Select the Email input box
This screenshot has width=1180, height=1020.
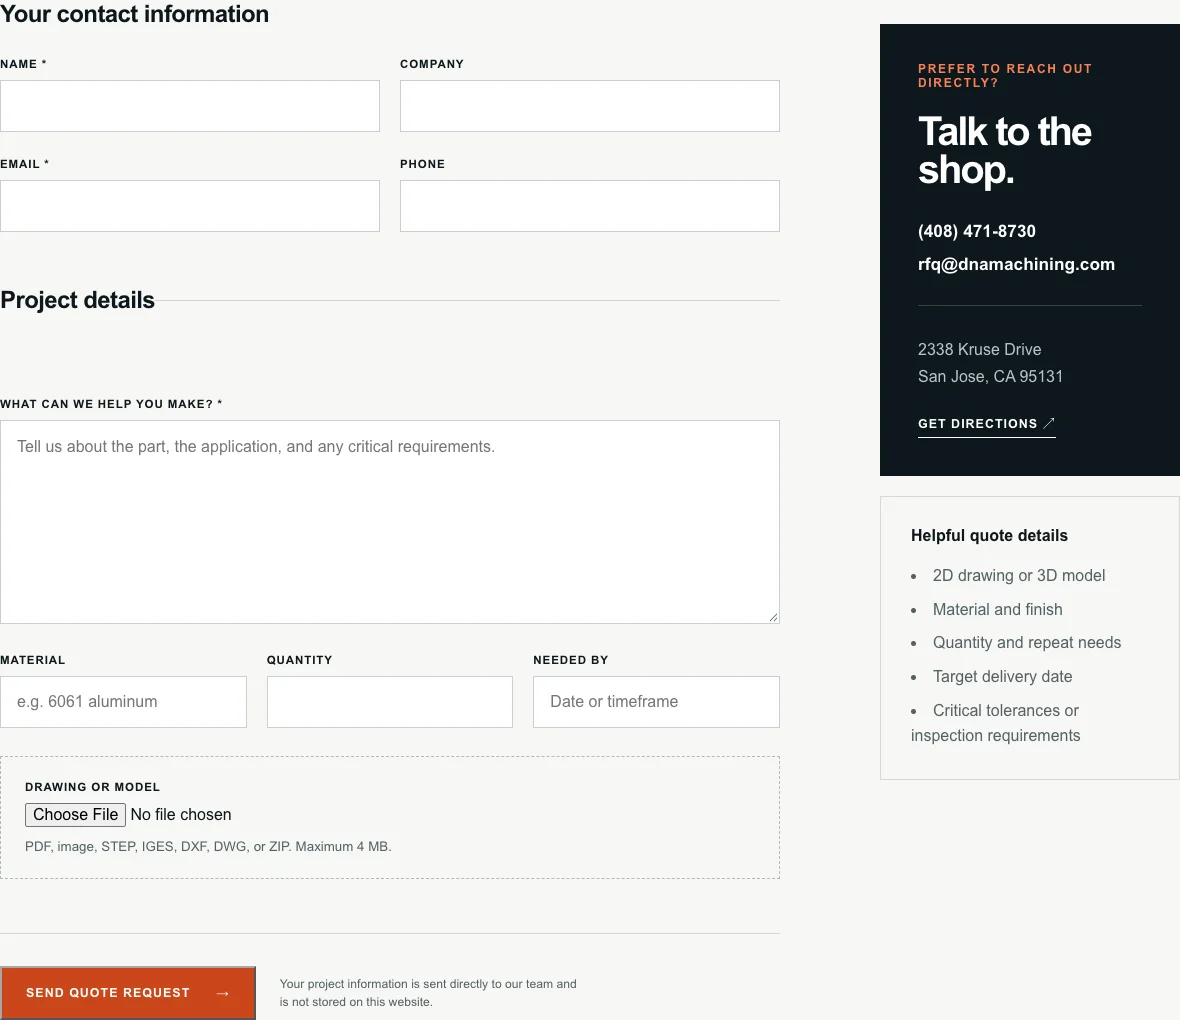tap(190, 206)
